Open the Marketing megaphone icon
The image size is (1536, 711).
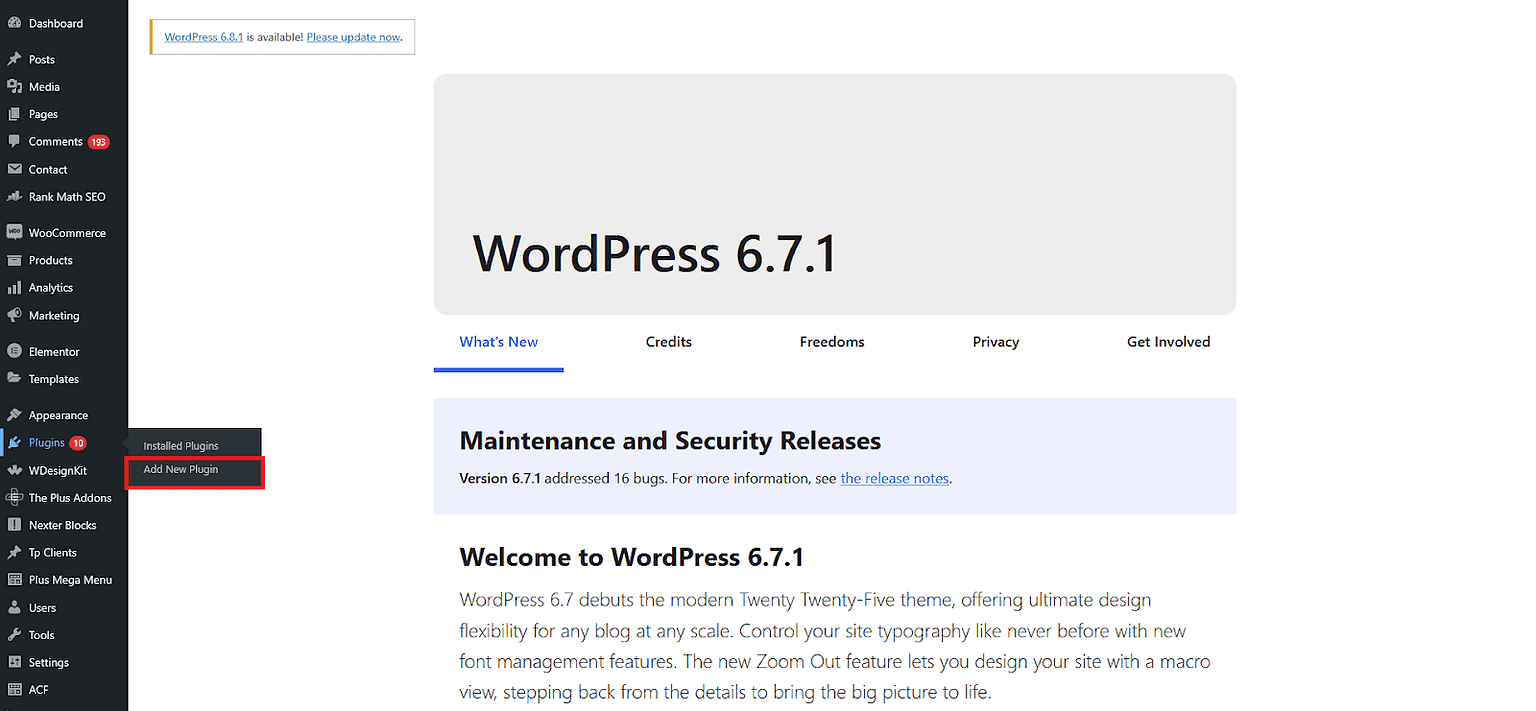click(14, 315)
